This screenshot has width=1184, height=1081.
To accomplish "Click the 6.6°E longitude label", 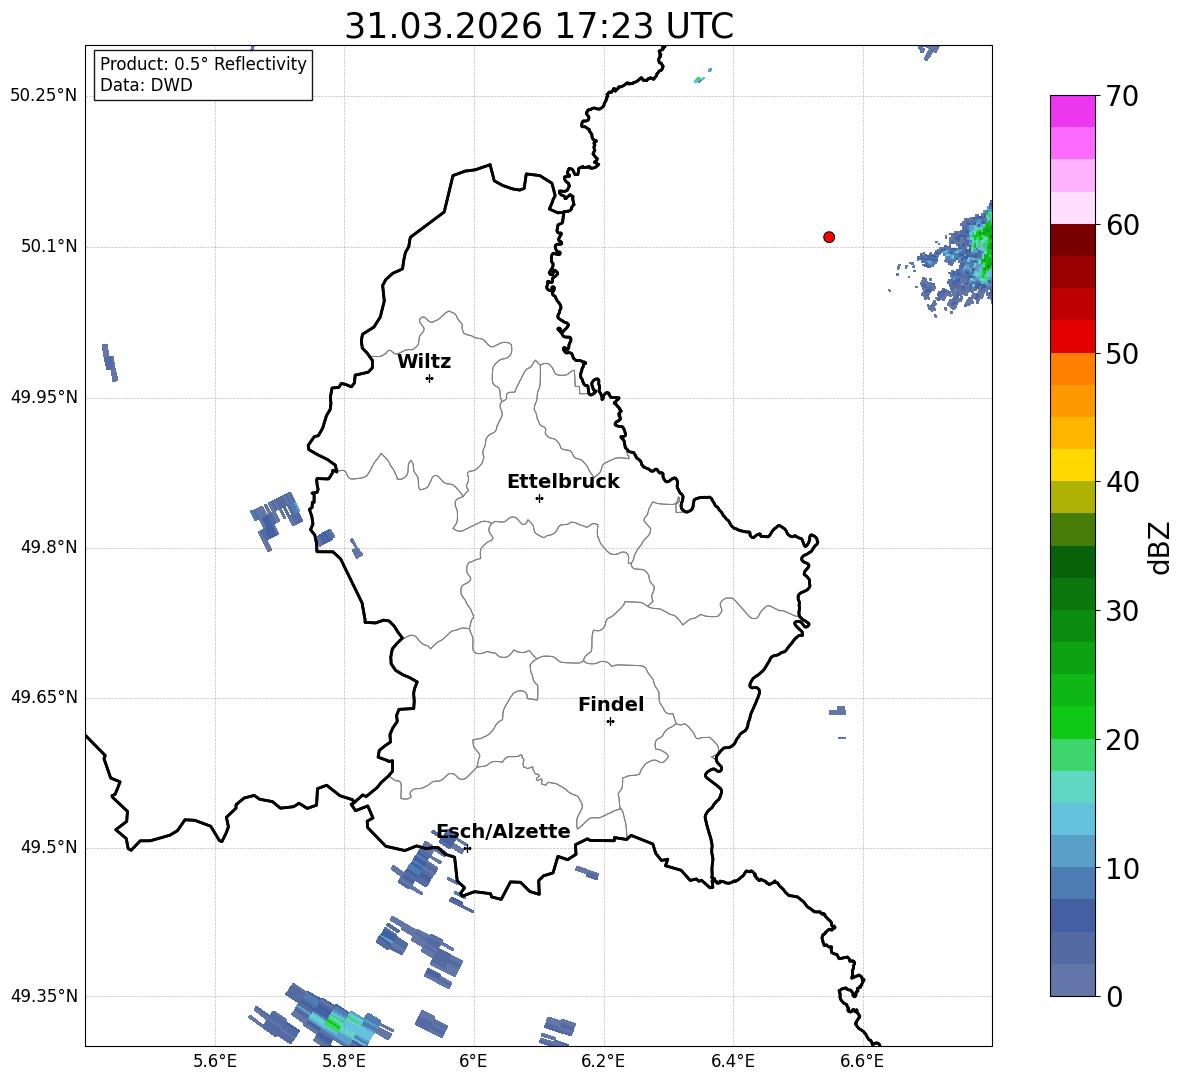I will click(x=862, y=1061).
